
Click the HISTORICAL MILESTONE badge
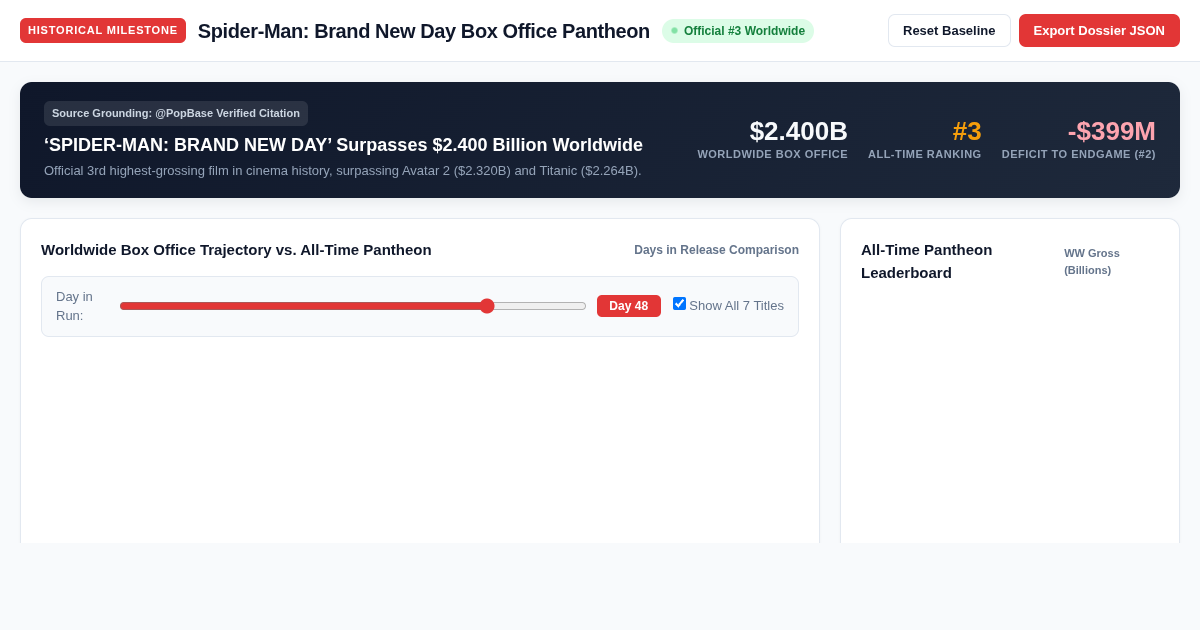(x=103, y=30)
